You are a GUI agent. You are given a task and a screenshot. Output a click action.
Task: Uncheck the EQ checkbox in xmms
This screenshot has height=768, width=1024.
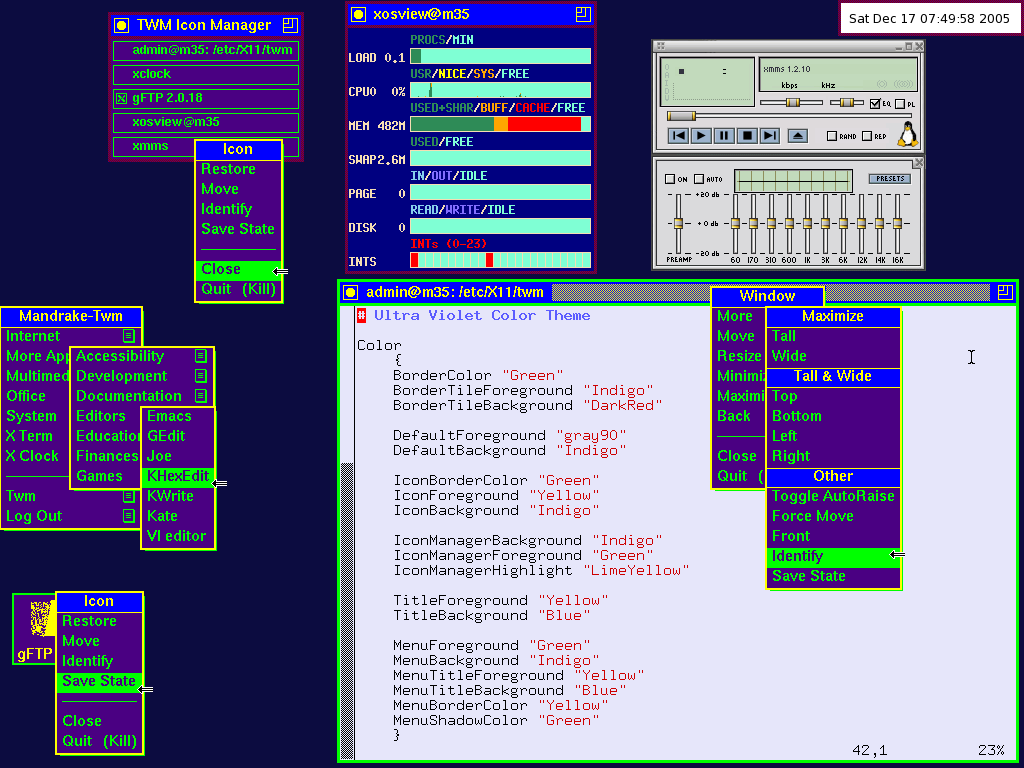pyautogui.click(x=876, y=103)
